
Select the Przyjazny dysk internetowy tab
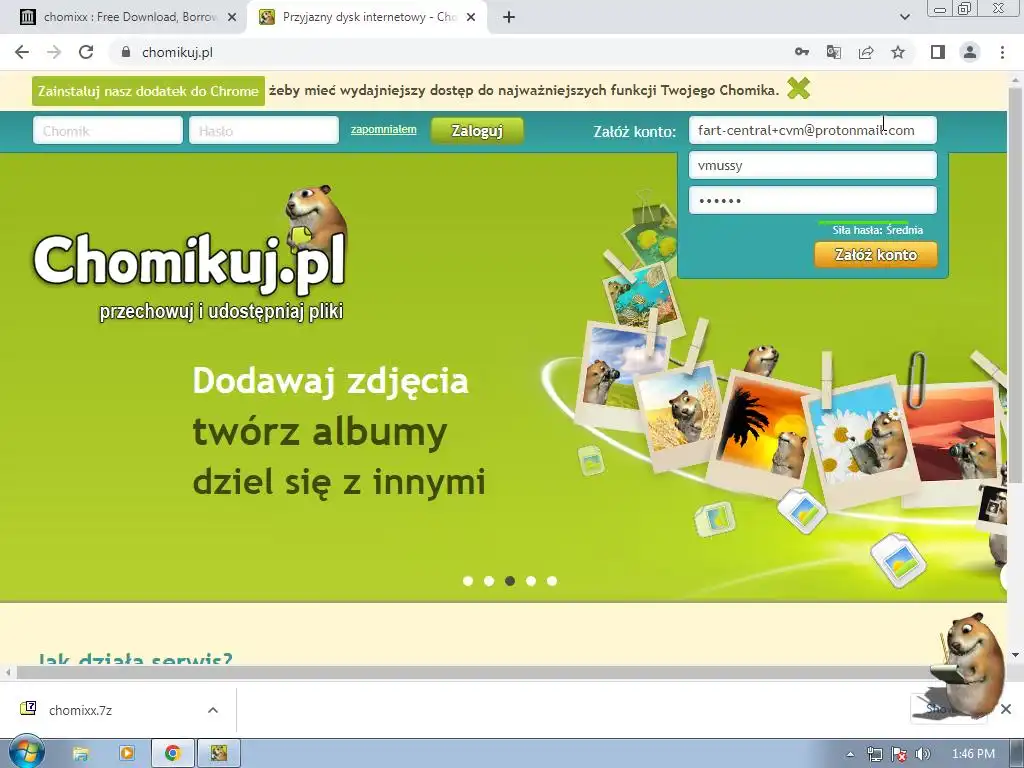click(368, 18)
